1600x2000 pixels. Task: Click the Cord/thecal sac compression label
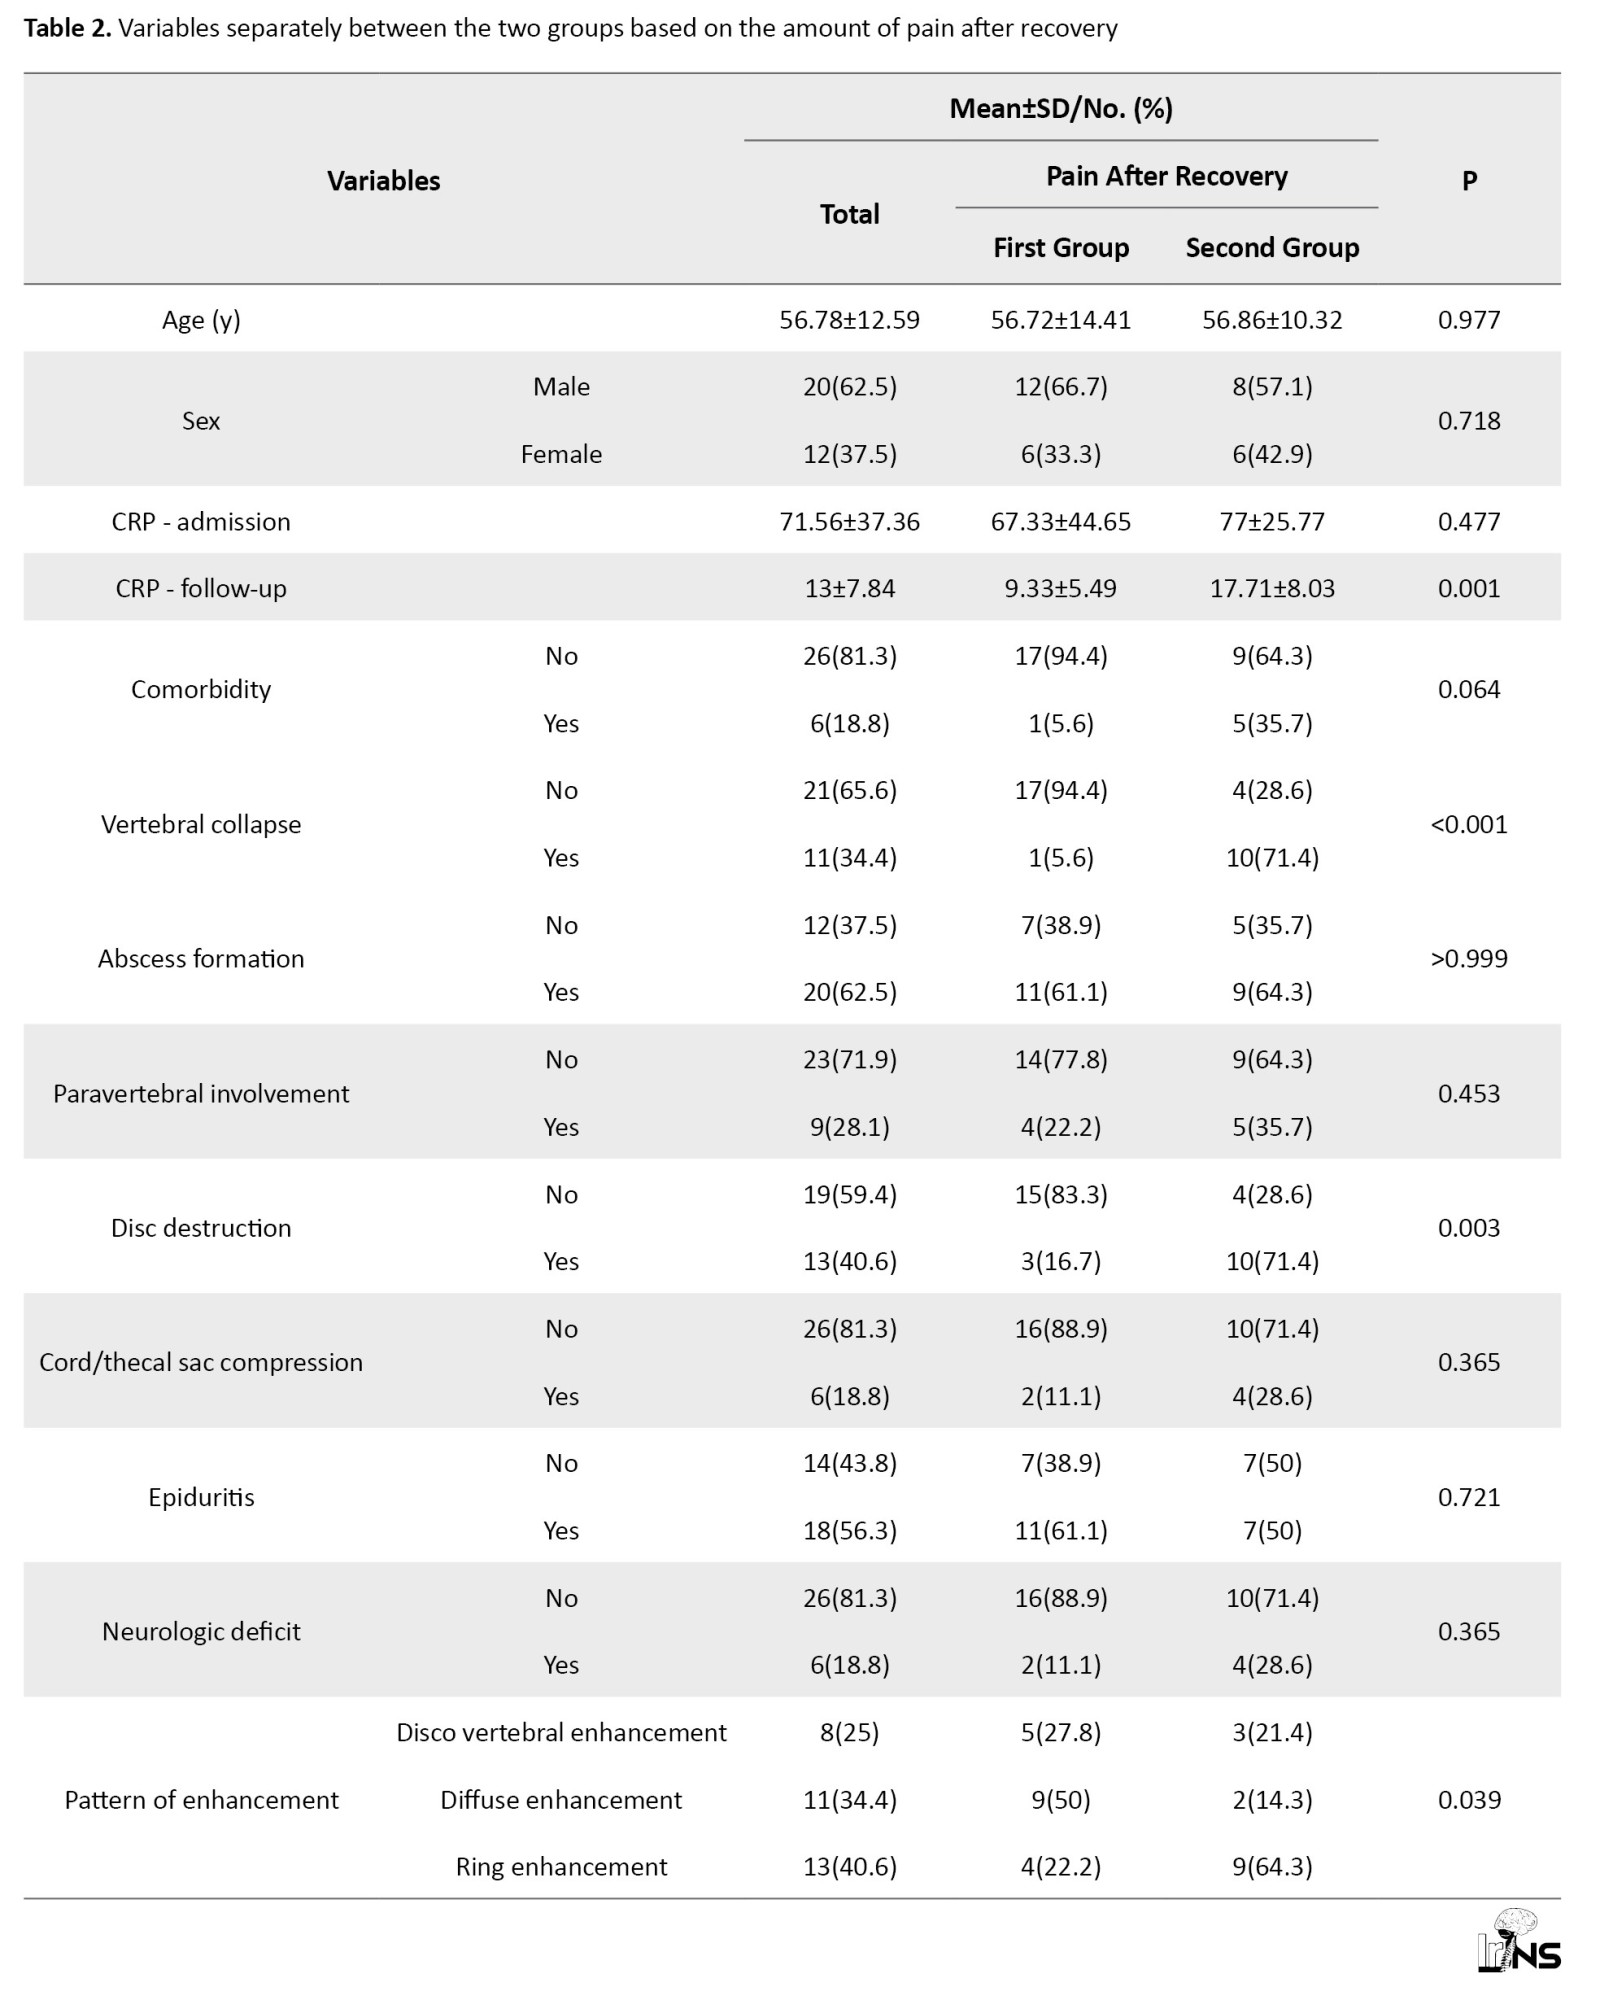point(201,1363)
